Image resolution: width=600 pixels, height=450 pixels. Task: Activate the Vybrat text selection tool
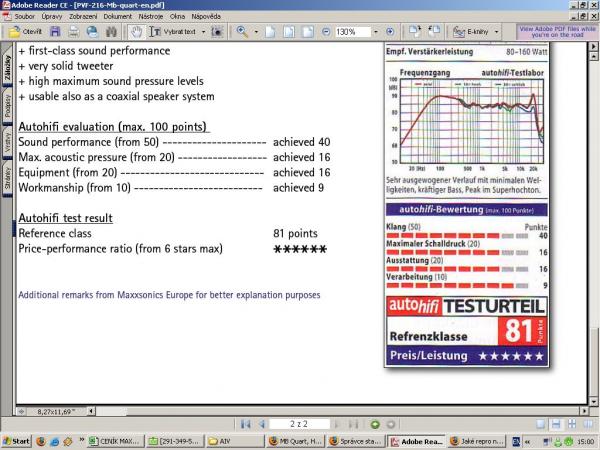[177, 31]
